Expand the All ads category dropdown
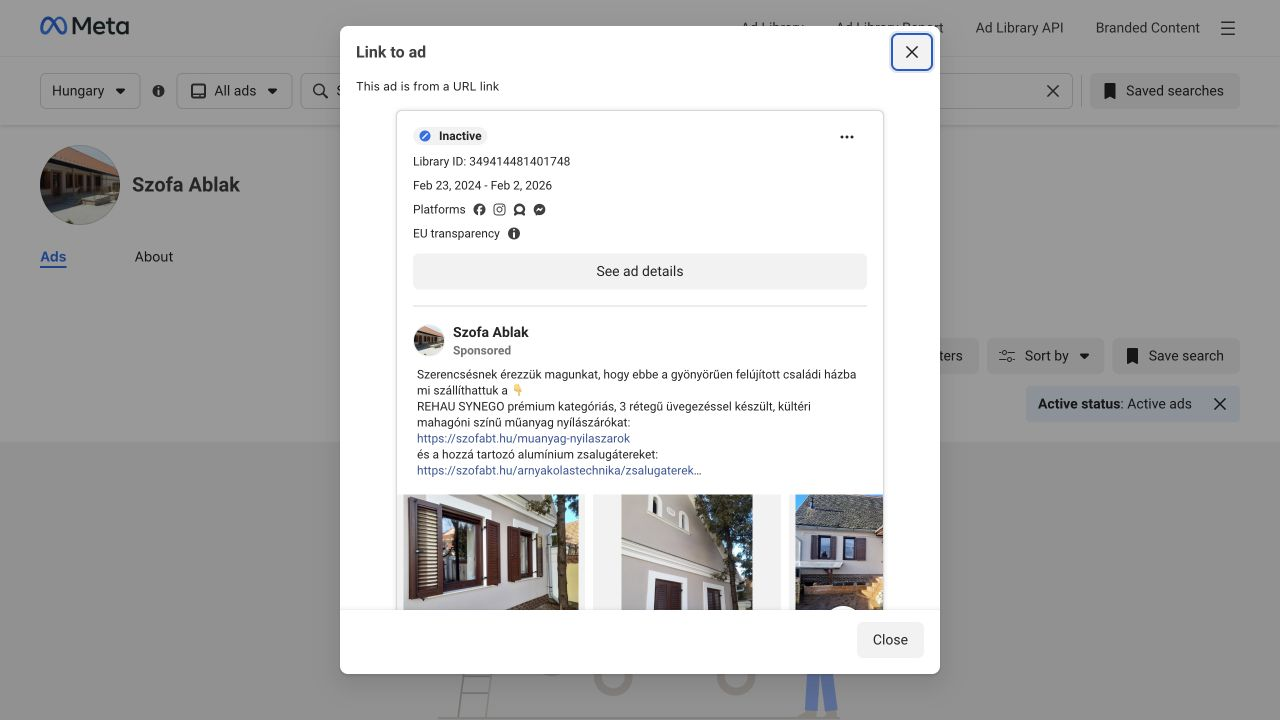 click(x=234, y=91)
